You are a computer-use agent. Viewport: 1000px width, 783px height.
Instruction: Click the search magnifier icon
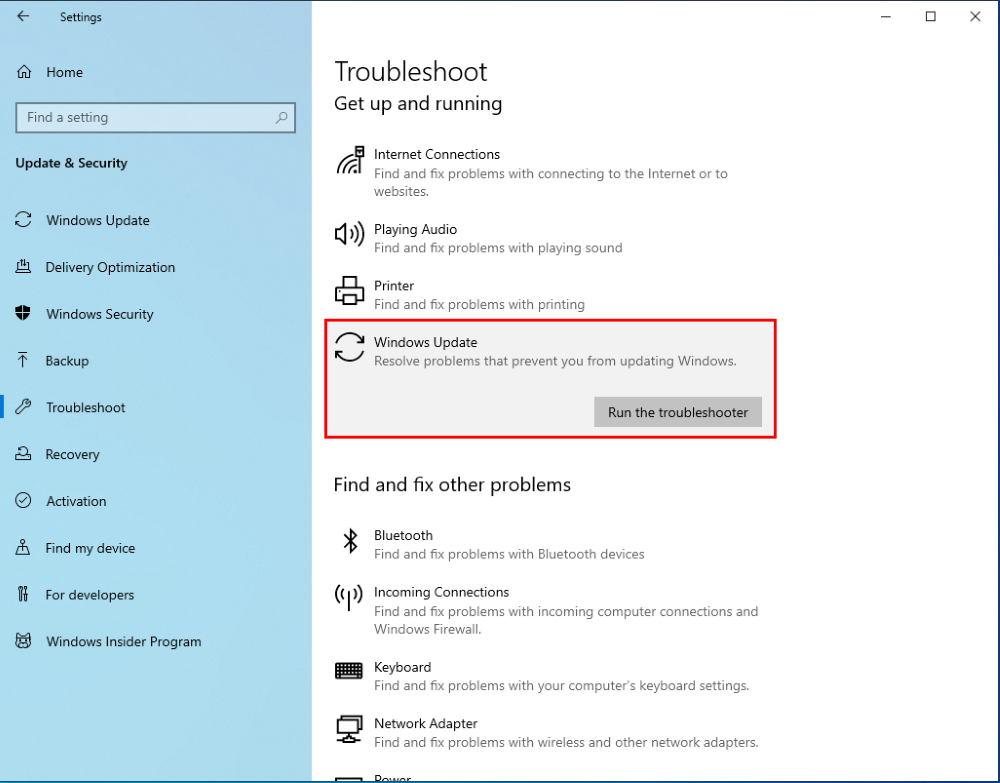pyautogui.click(x=282, y=118)
